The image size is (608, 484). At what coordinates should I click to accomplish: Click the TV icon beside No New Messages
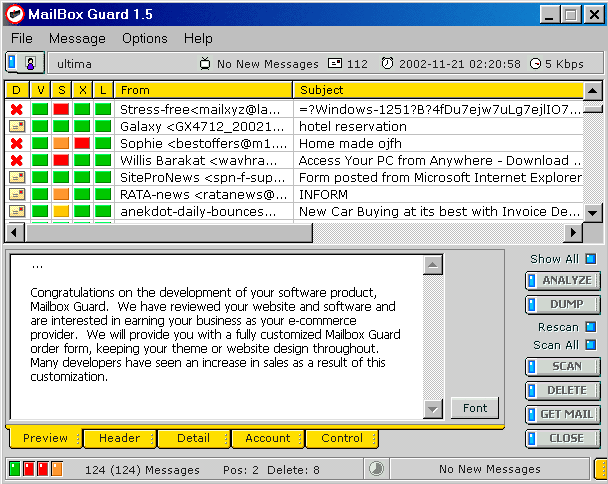205,63
